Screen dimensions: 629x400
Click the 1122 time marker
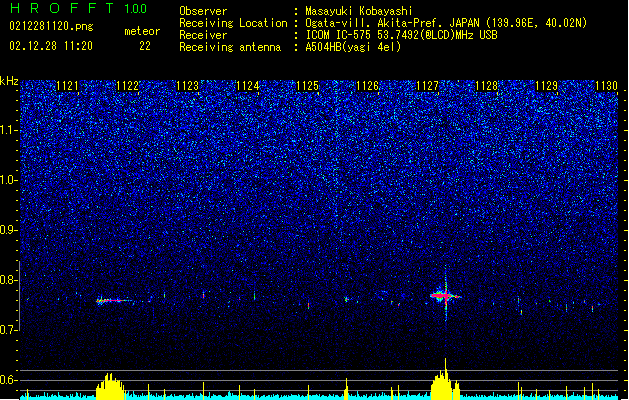point(127,86)
